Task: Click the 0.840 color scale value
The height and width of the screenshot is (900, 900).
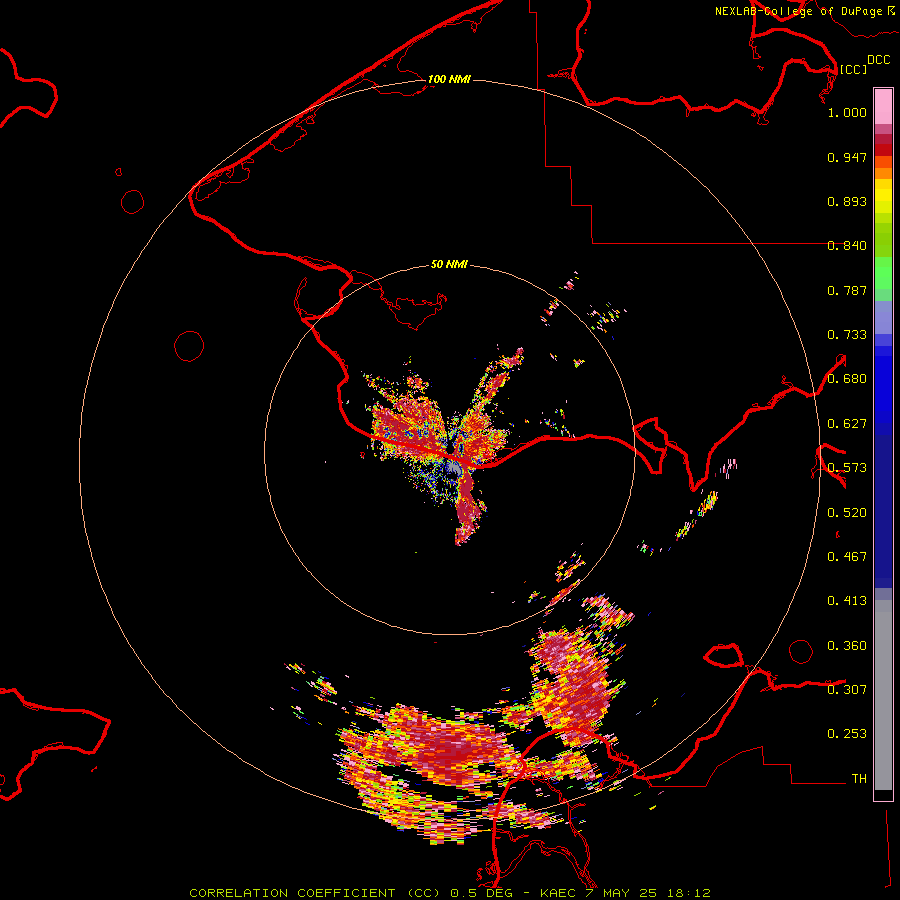Action: pyautogui.click(x=847, y=246)
